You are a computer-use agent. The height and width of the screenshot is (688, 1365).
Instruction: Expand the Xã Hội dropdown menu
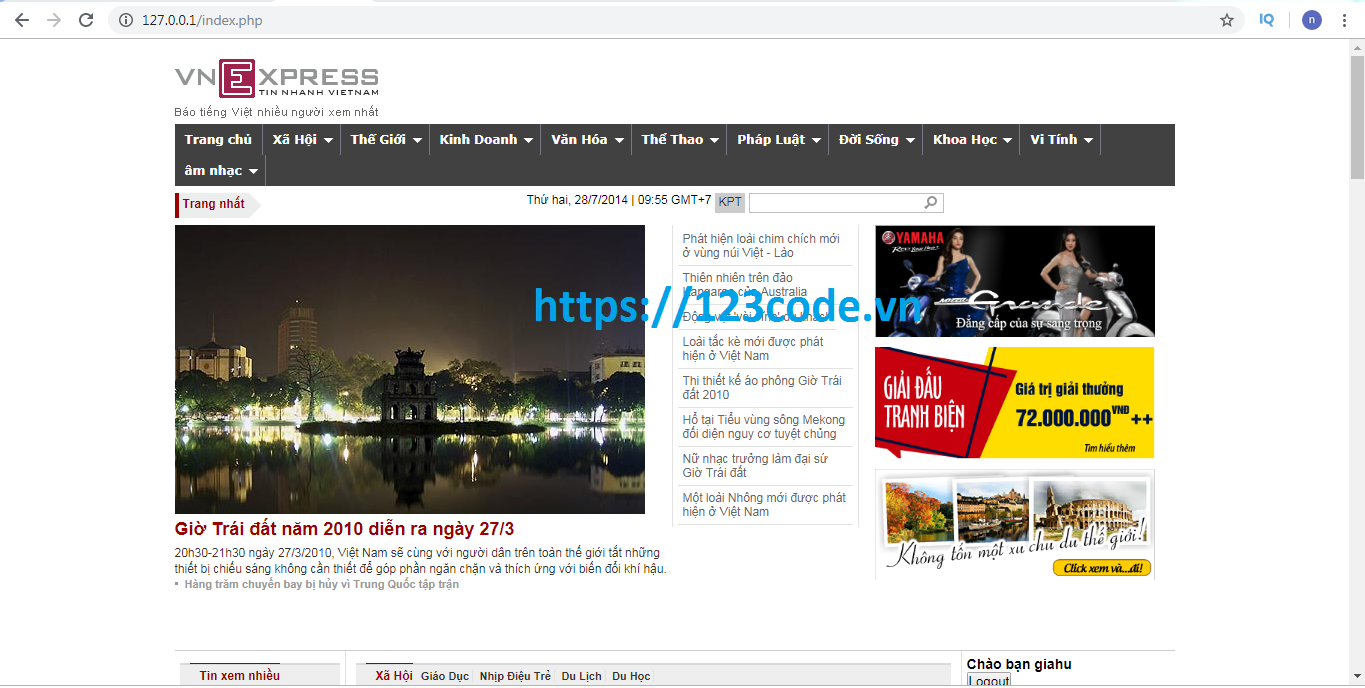(301, 139)
